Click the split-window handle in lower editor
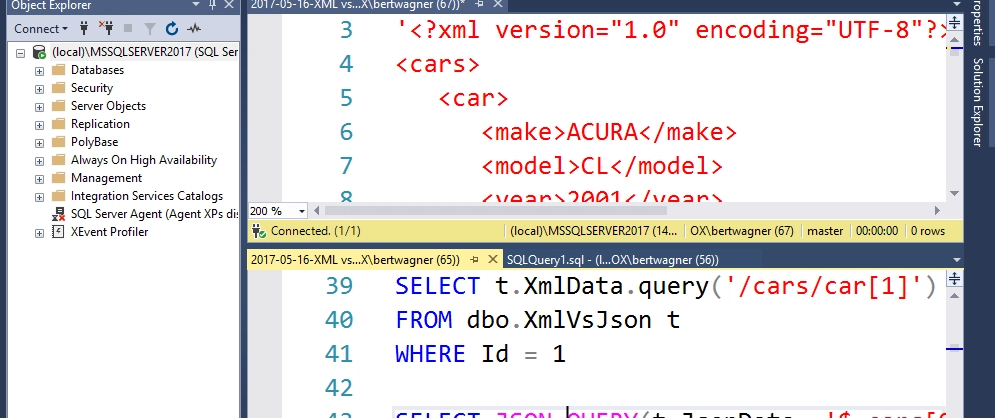Viewport: 995px width, 418px height. [x=955, y=278]
